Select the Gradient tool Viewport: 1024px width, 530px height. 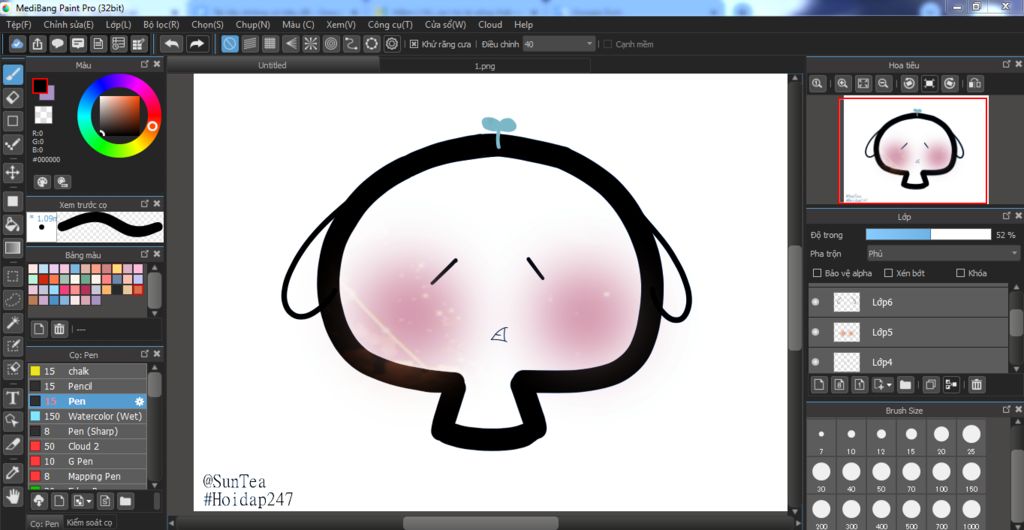[12, 248]
